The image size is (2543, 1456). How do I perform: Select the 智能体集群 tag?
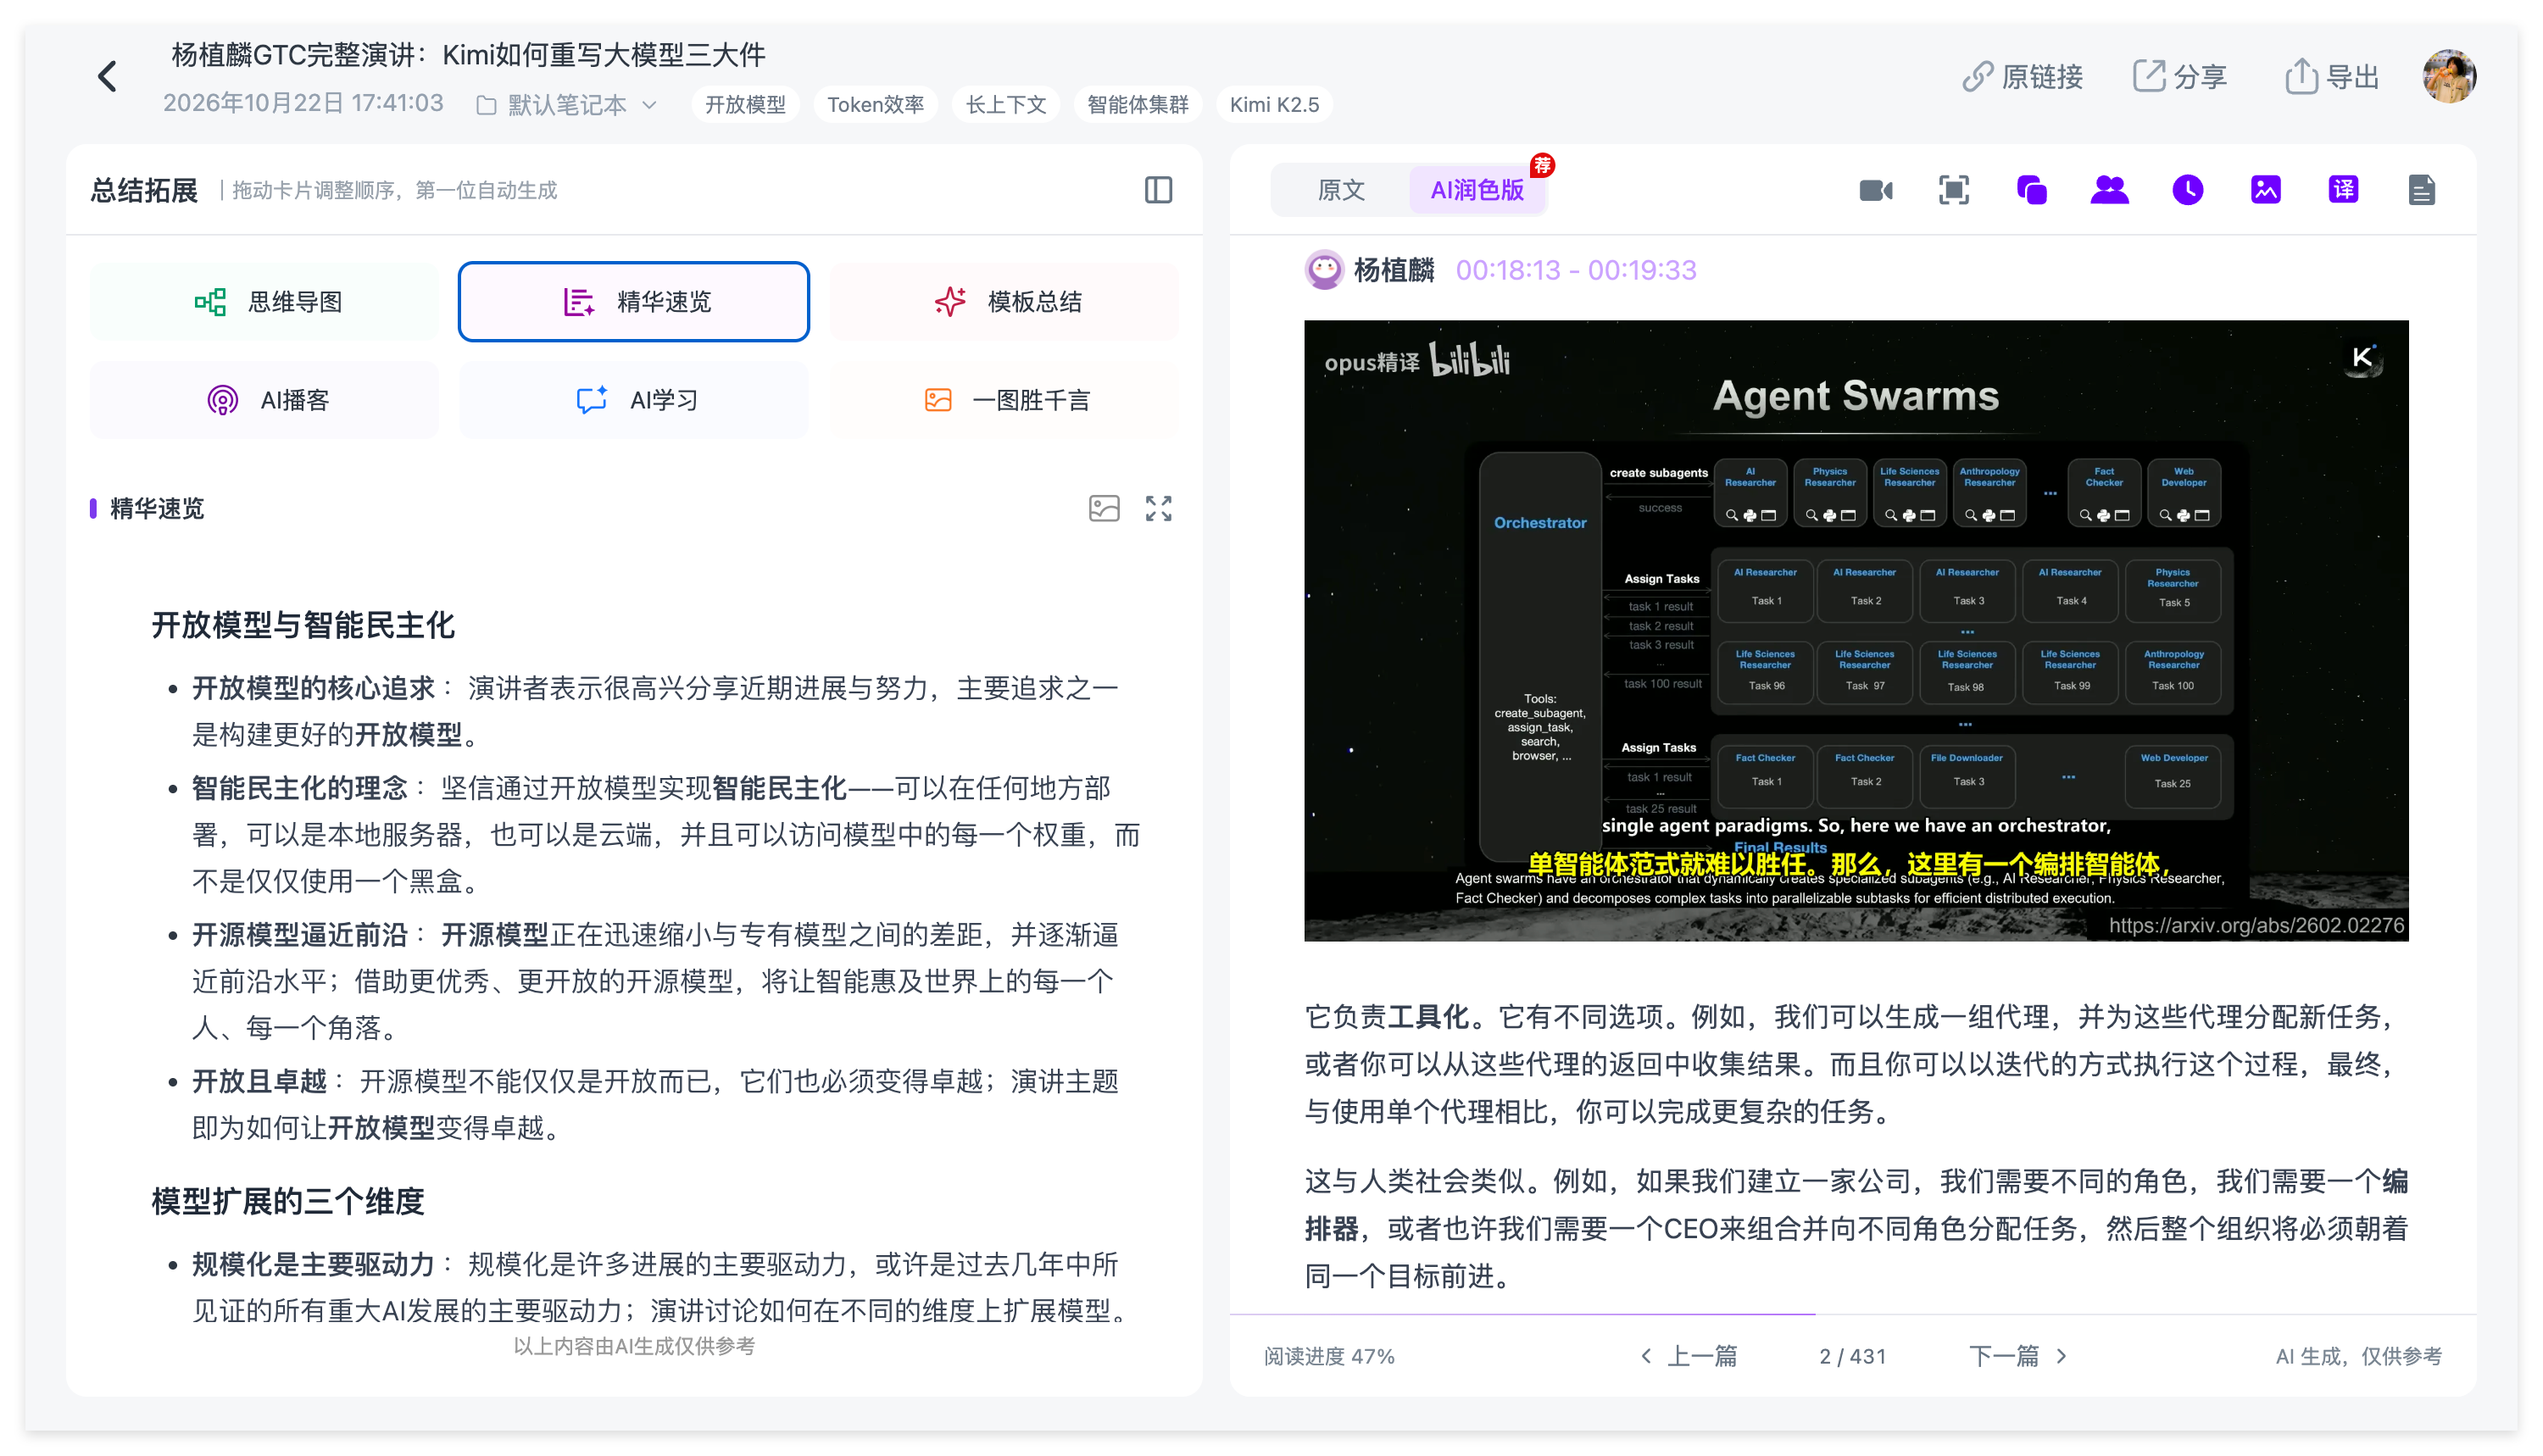coord(1138,105)
